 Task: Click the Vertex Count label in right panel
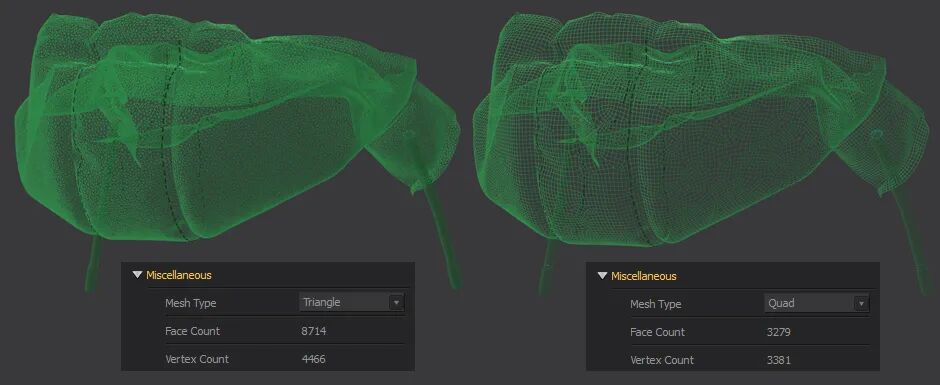[662, 360]
